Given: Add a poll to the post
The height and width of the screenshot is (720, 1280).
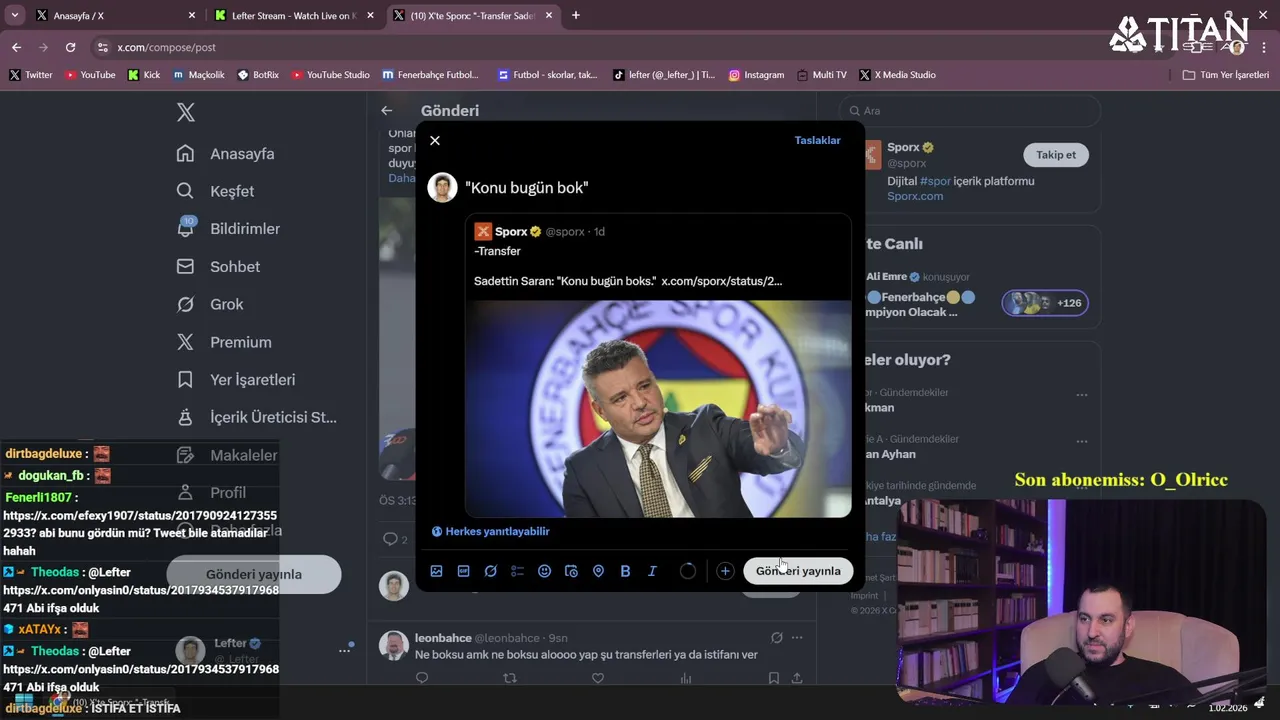Looking at the screenshot, I should coord(517,571).
